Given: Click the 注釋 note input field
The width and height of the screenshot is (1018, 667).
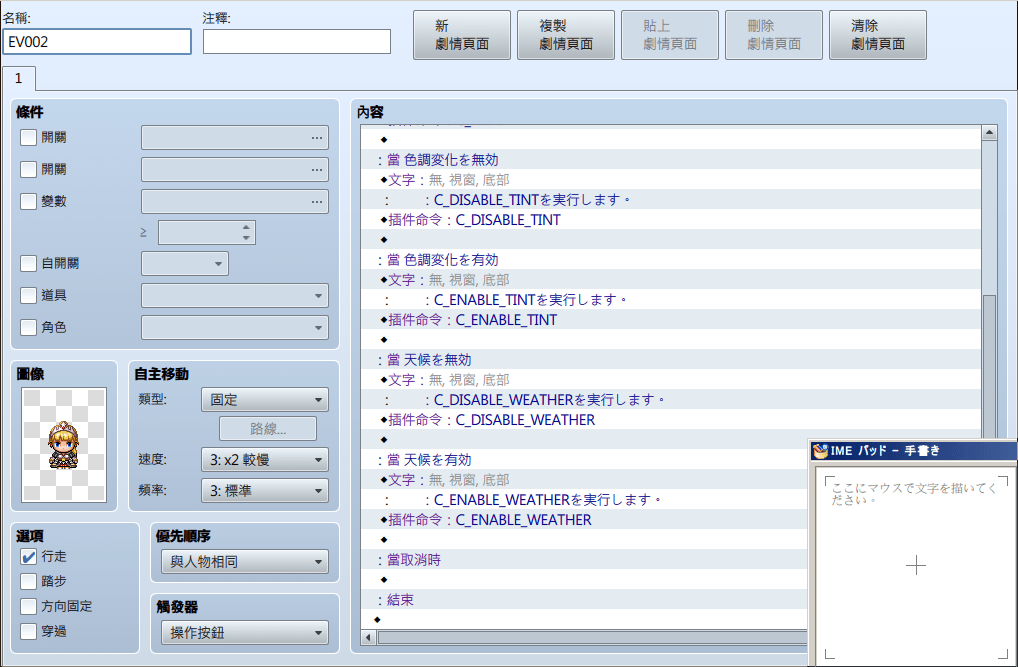Looking at the screenshot, I should pyautogui.click(x=297, y=42).
